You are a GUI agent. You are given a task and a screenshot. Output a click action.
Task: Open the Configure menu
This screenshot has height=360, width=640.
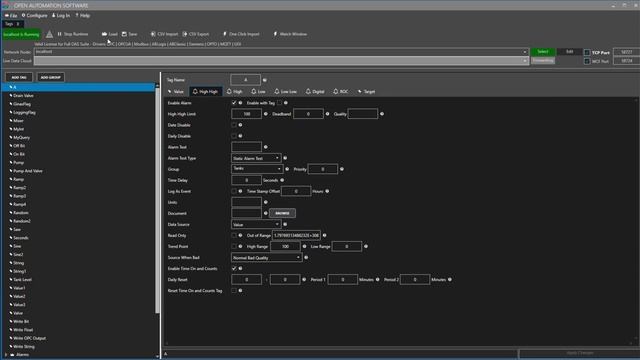[x=34, y=16]
